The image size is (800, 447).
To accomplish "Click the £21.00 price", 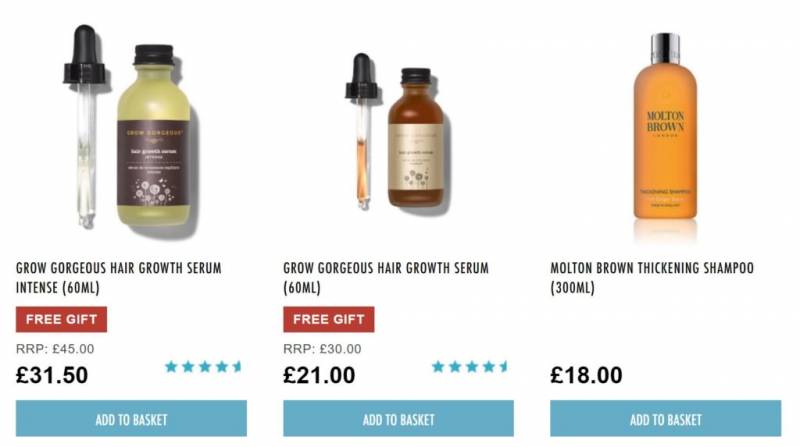I will (x=319, y=375).
